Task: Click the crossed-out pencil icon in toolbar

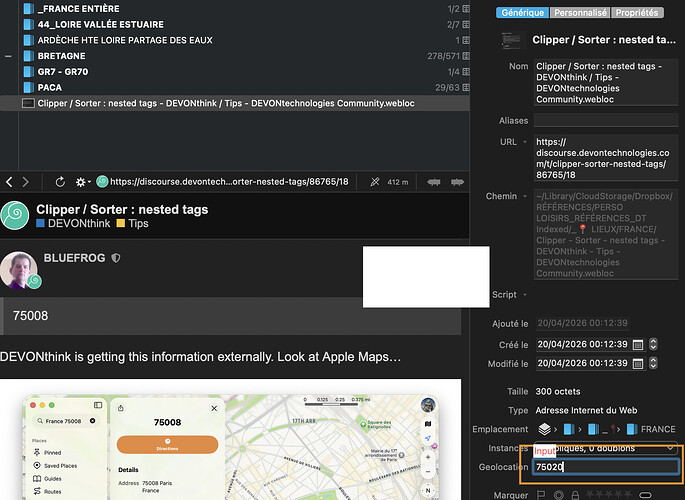Action: point(375,182)
